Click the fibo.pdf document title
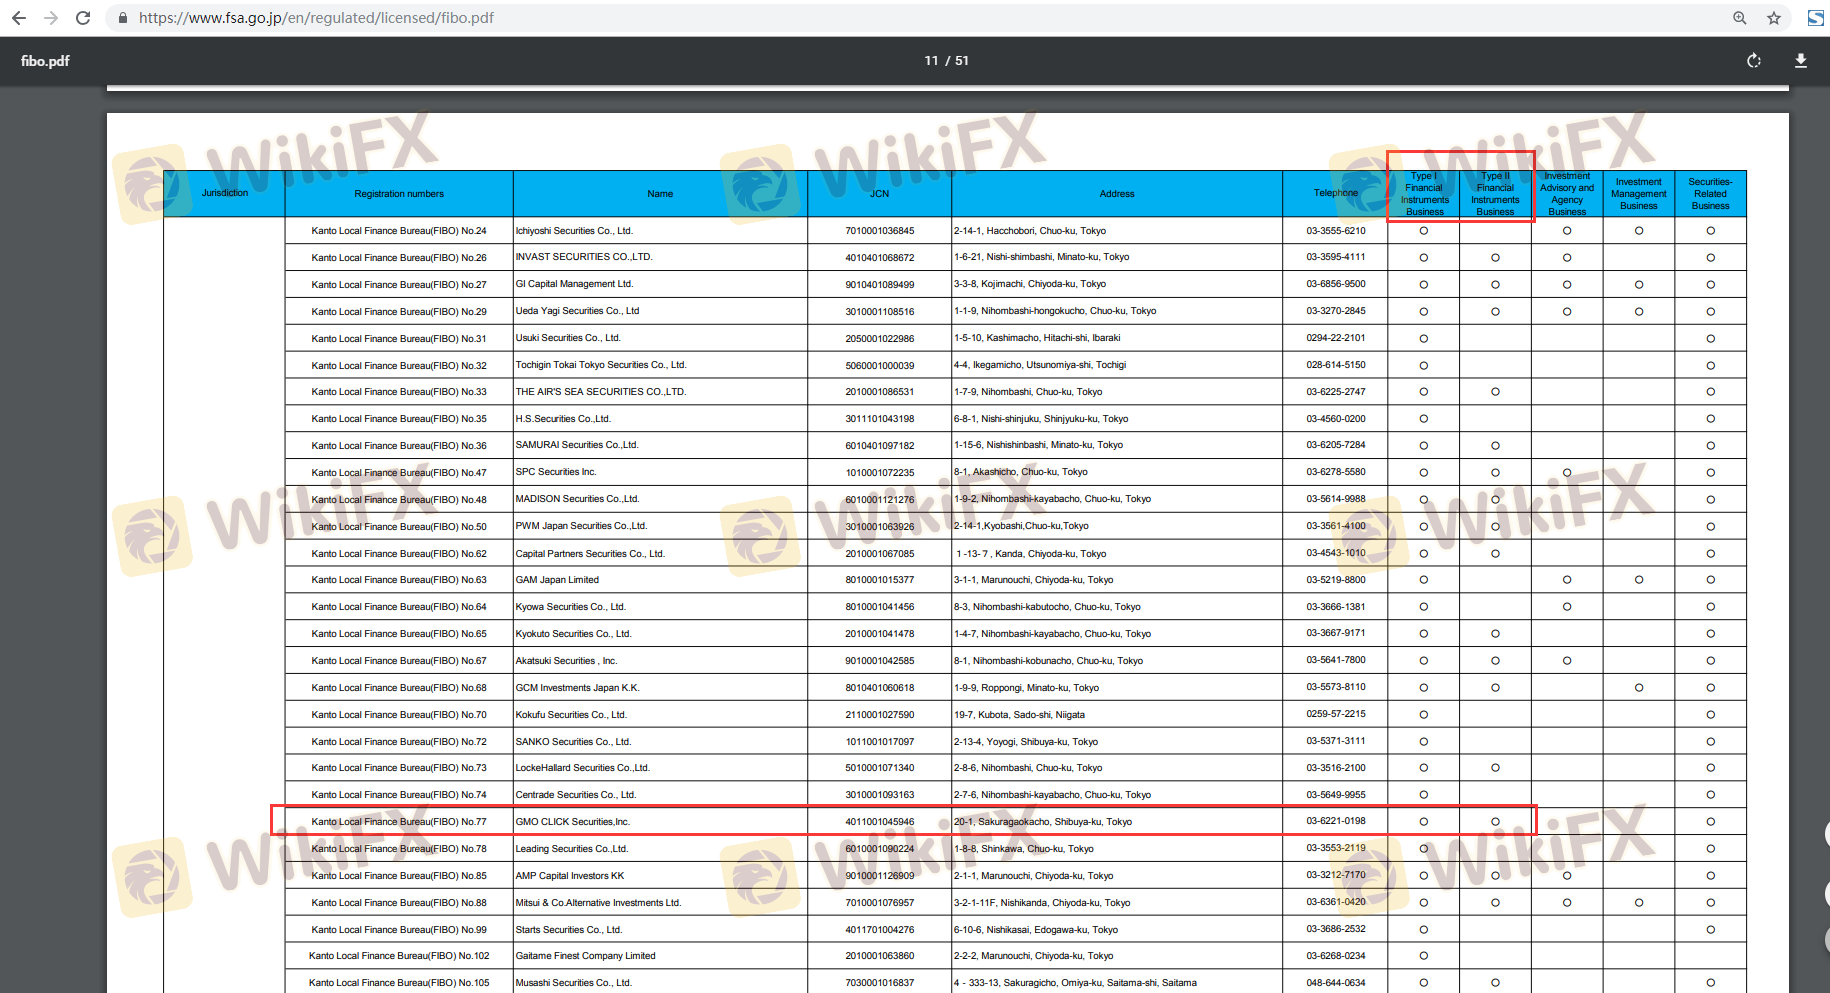 point(45,61)
